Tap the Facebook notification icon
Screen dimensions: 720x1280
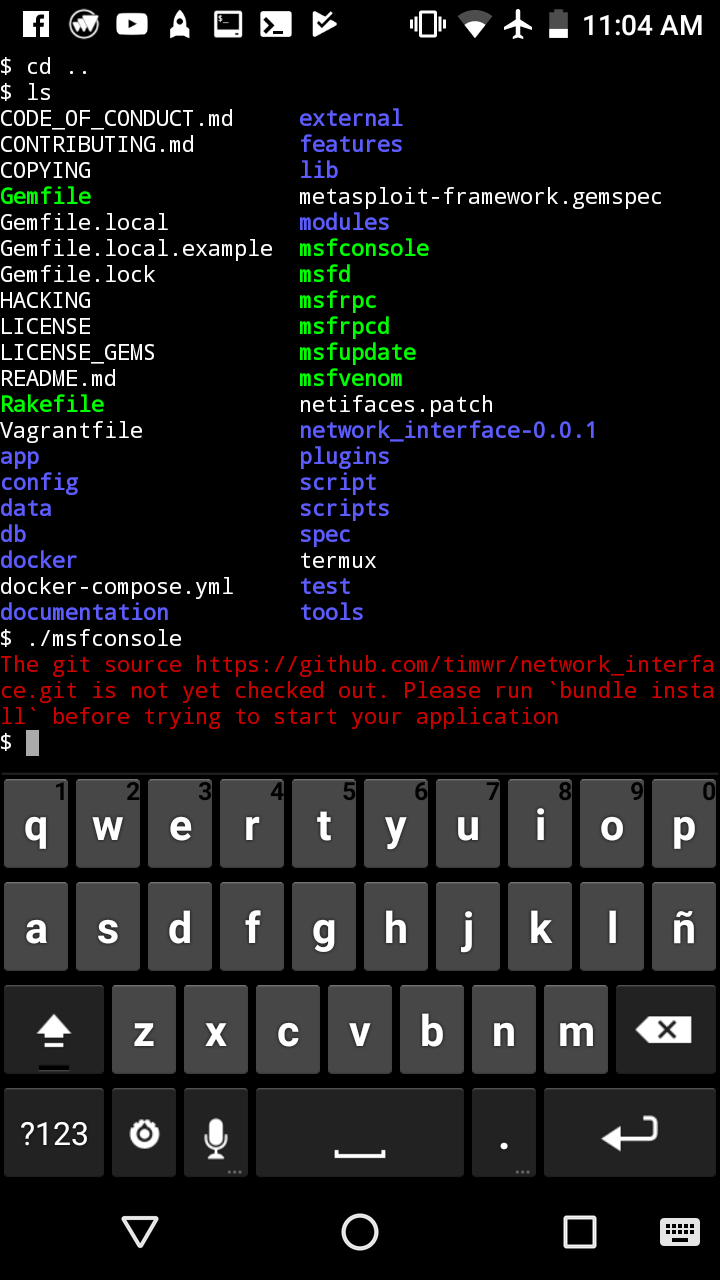click(36, 25)
